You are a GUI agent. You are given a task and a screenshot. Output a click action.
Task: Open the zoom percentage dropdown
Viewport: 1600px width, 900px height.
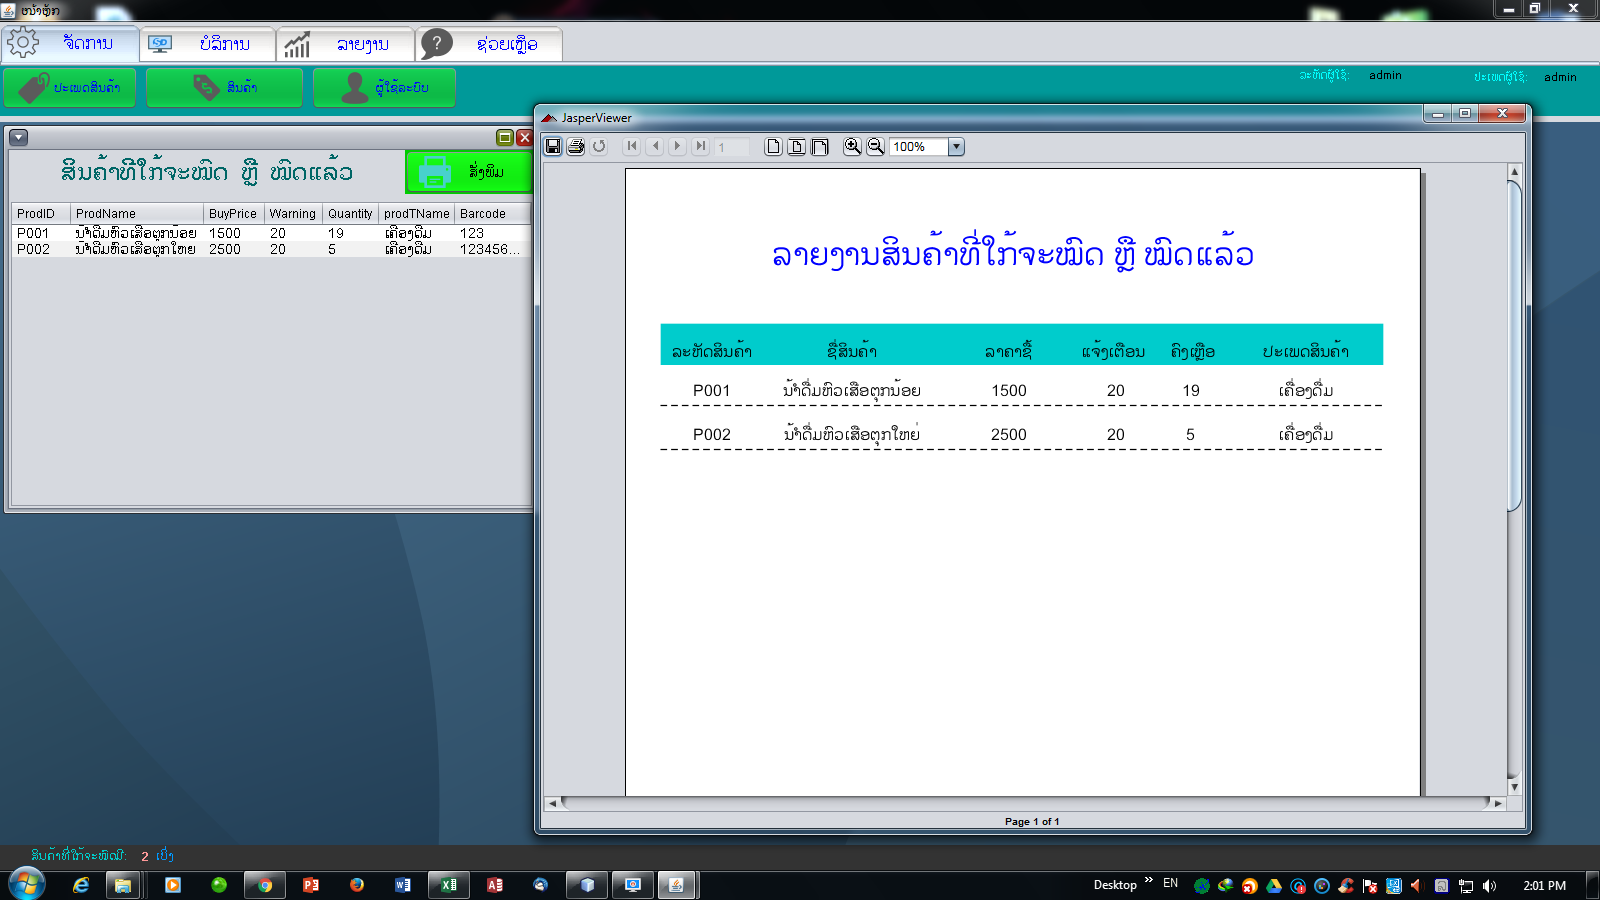click(956, 146)
